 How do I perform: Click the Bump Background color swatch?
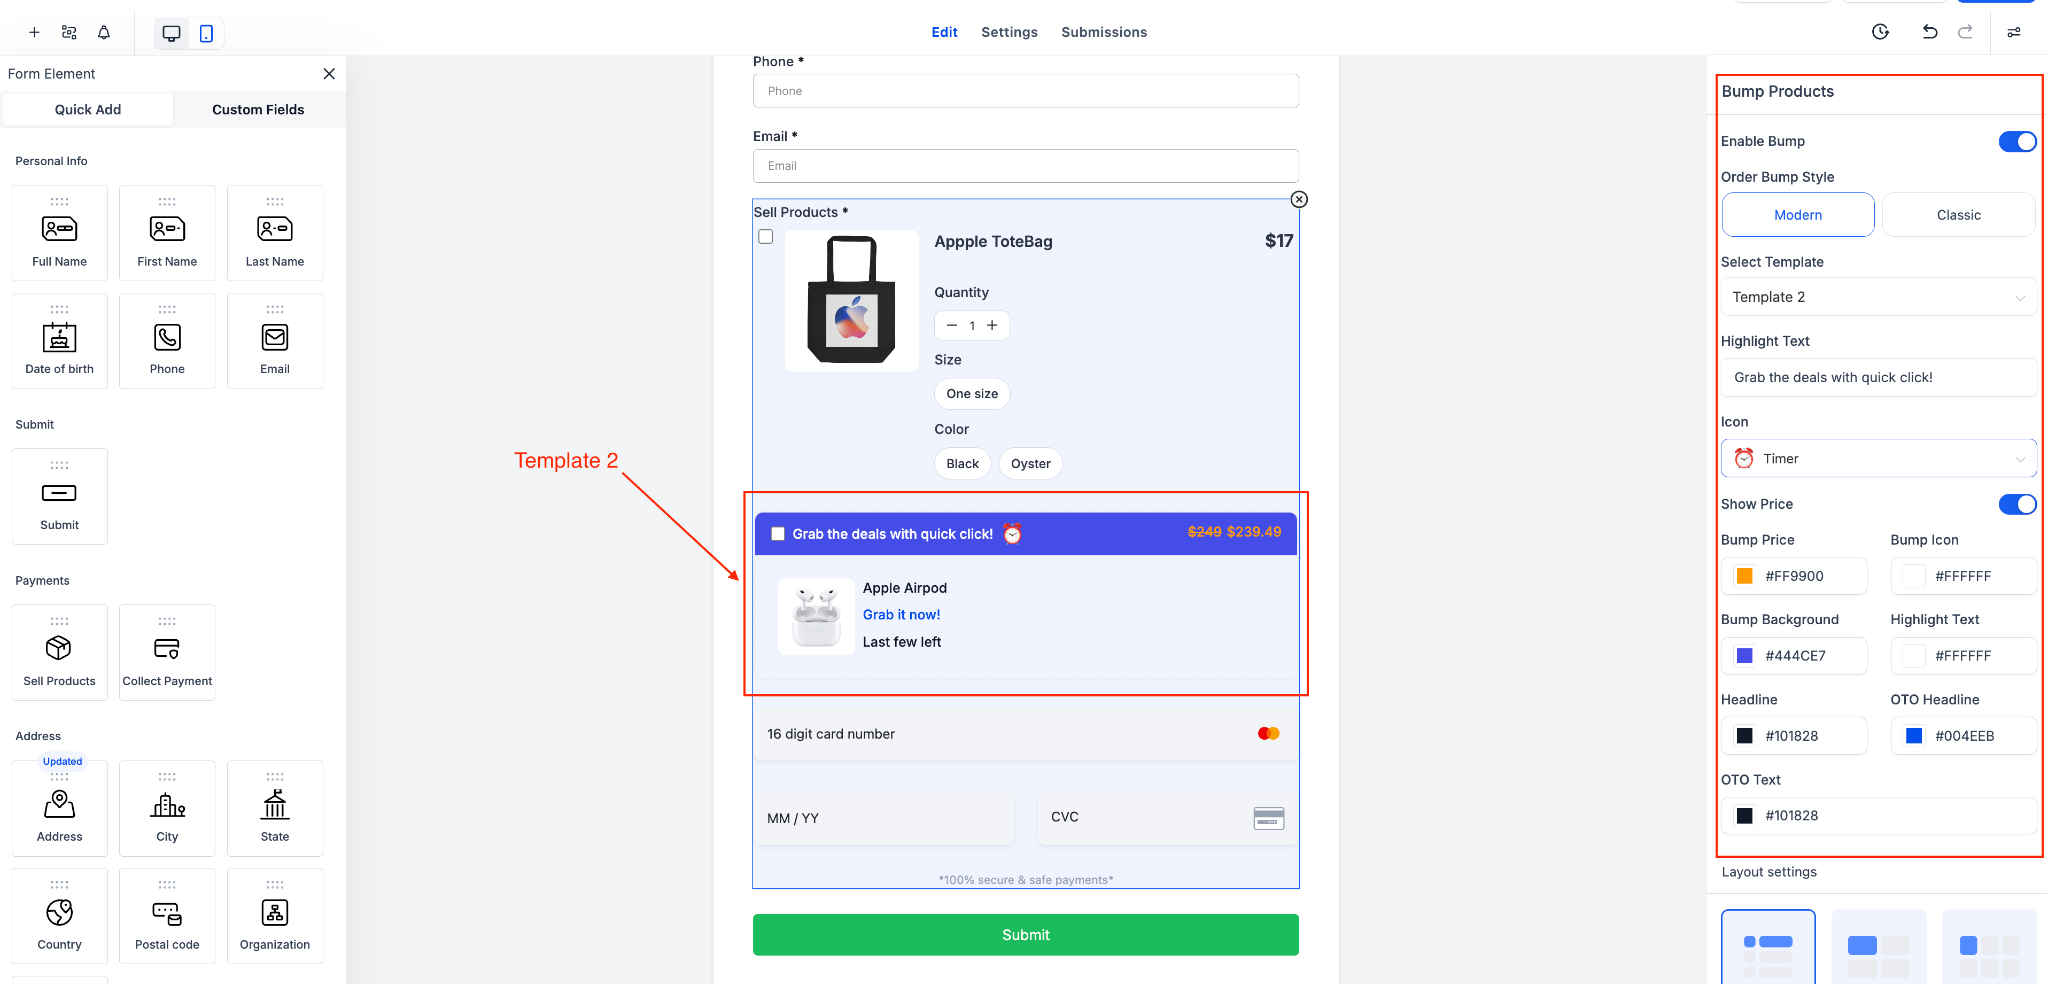coord(1745,656)
